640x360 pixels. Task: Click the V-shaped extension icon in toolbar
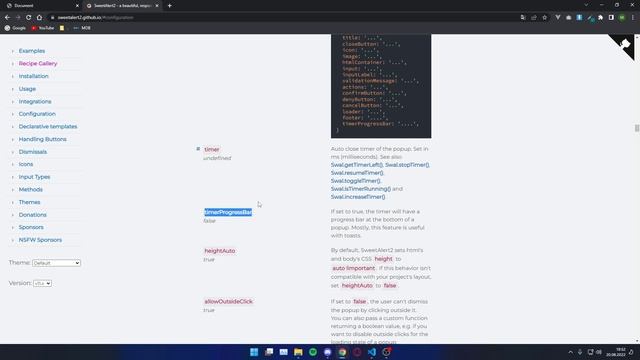(x=558, y=18)
